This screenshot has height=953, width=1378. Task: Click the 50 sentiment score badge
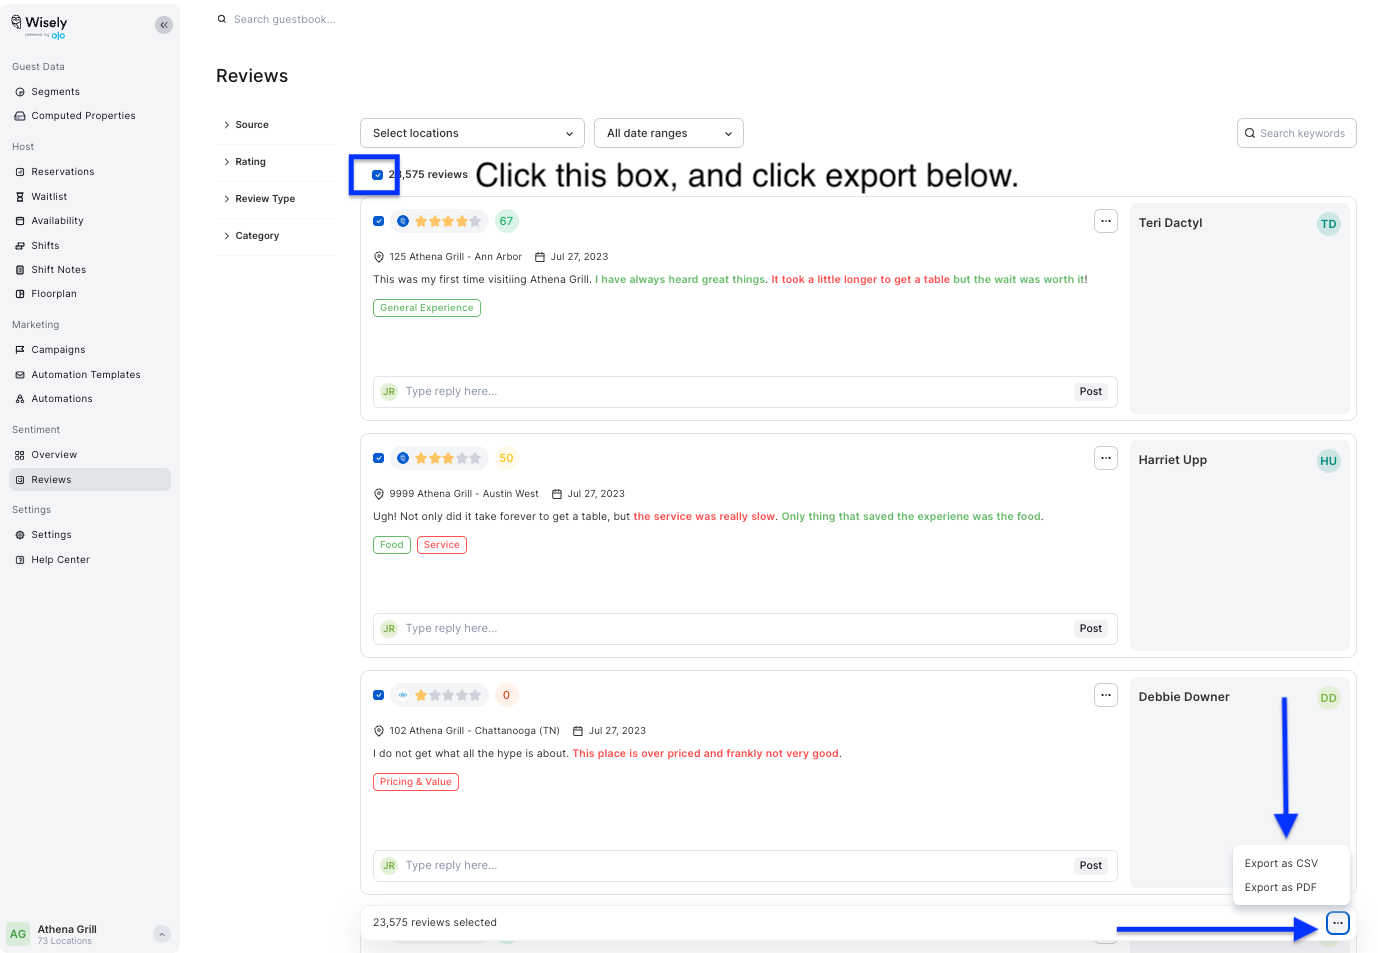507,458
